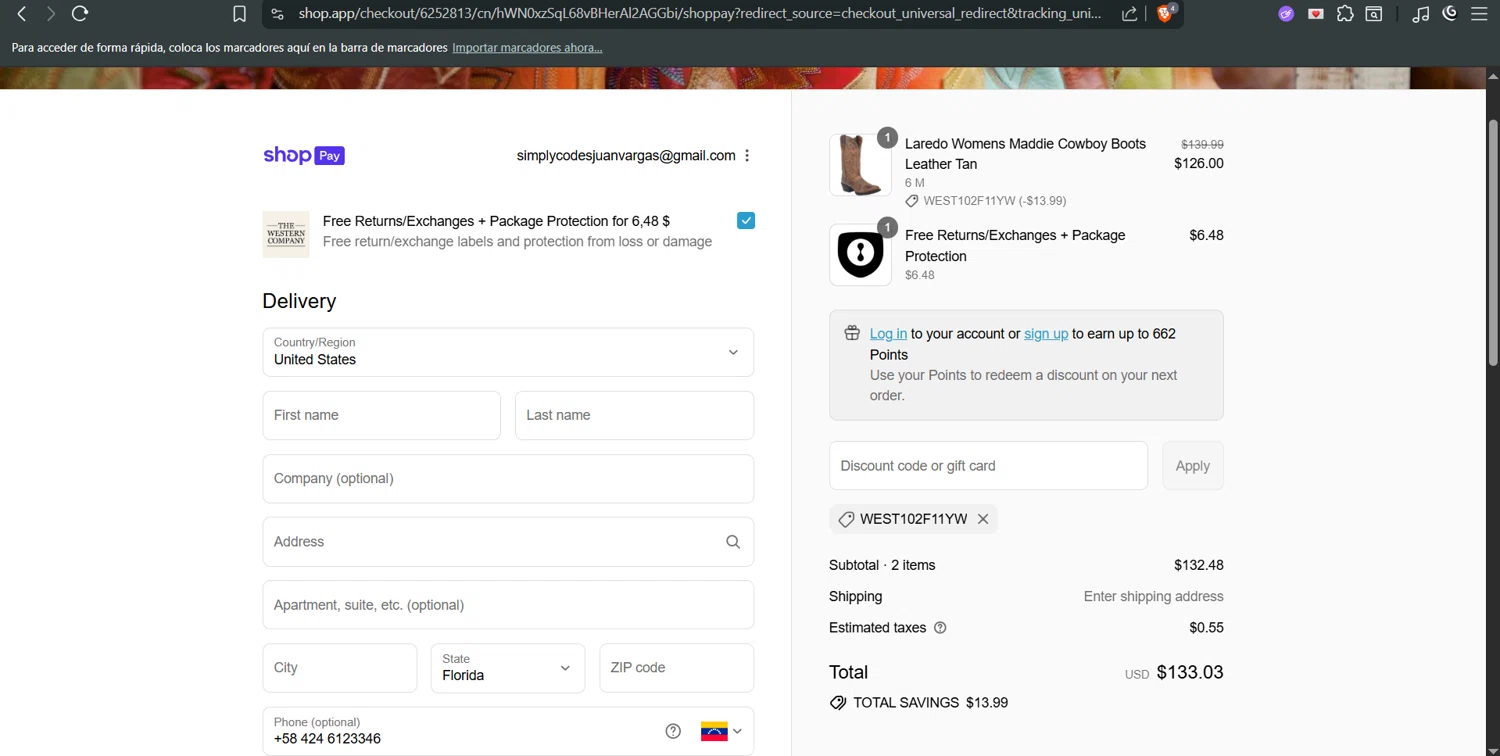The height and width of the screenshot is (756, 1500).
Task: Open the media control music note
Action: [x=1420, y=14]
